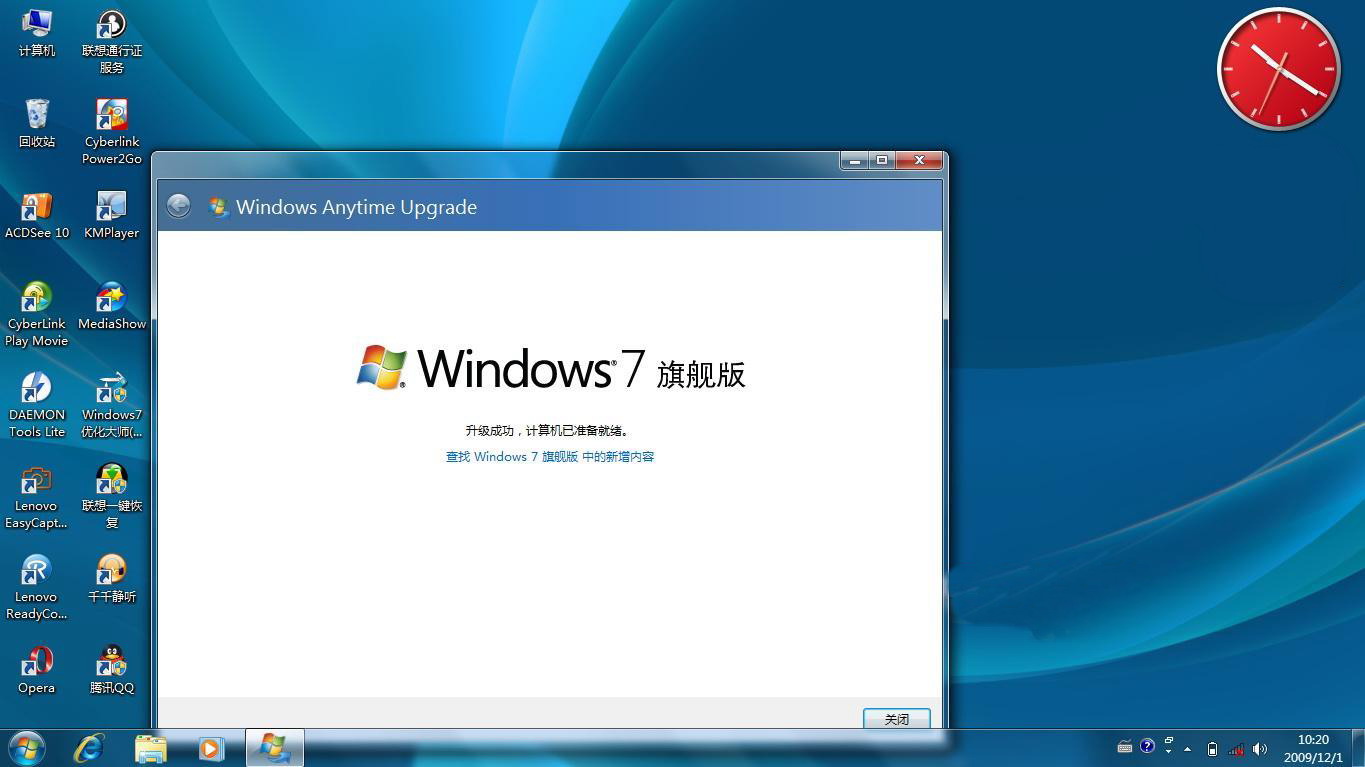Open the language bar options chevron

pyautogui.click(x=1168, y=749)
